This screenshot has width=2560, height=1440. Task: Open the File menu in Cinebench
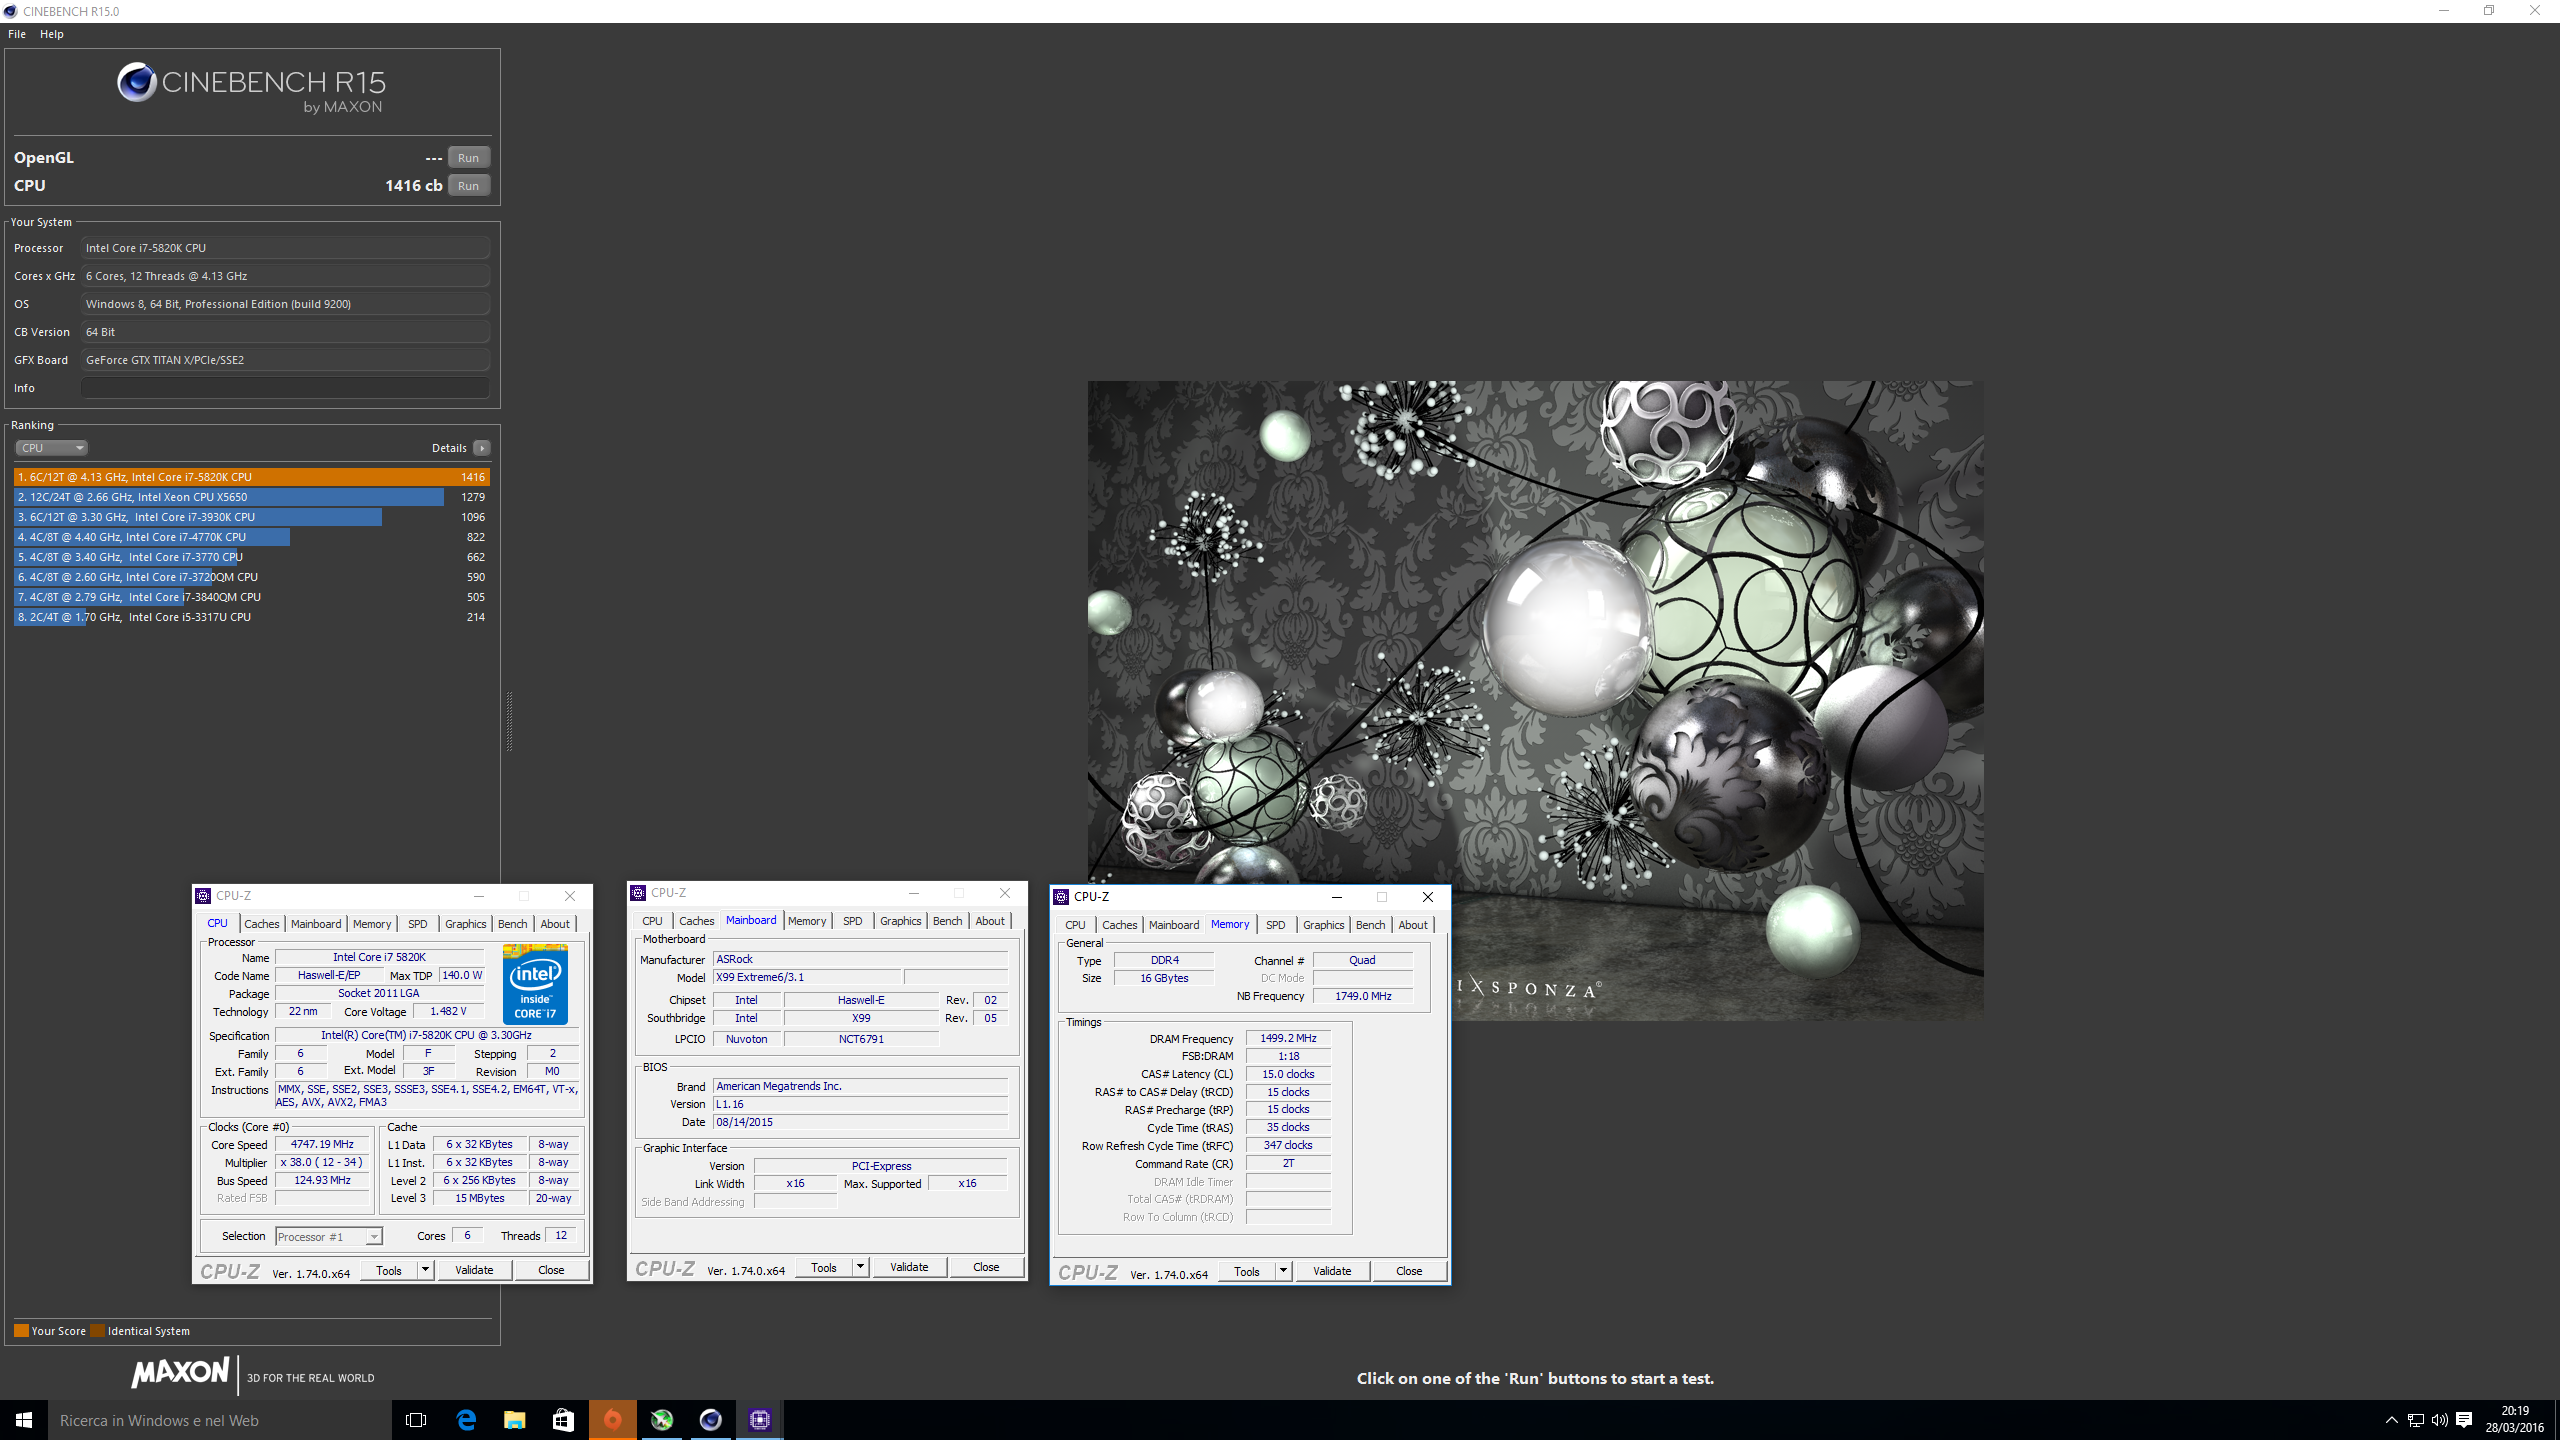tap(17, 34)
